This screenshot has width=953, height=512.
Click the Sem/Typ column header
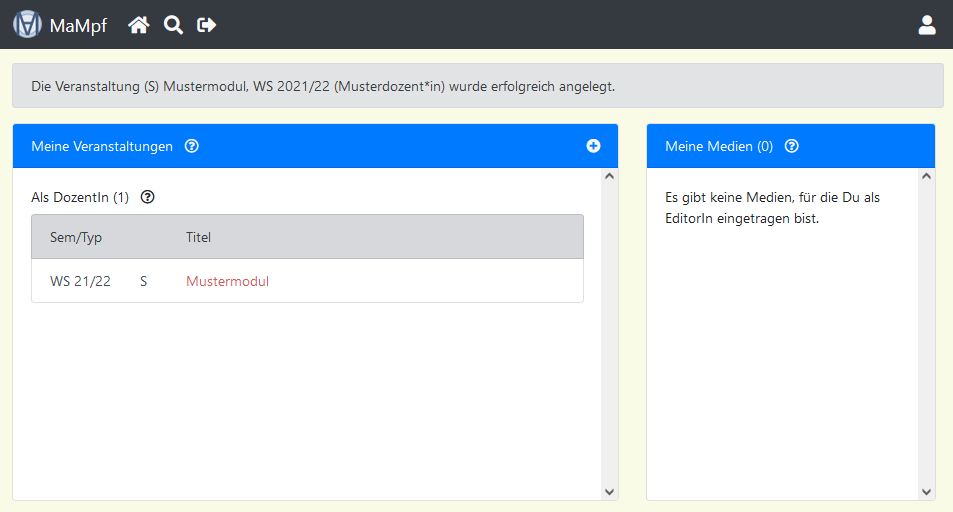tap(76, 237)
